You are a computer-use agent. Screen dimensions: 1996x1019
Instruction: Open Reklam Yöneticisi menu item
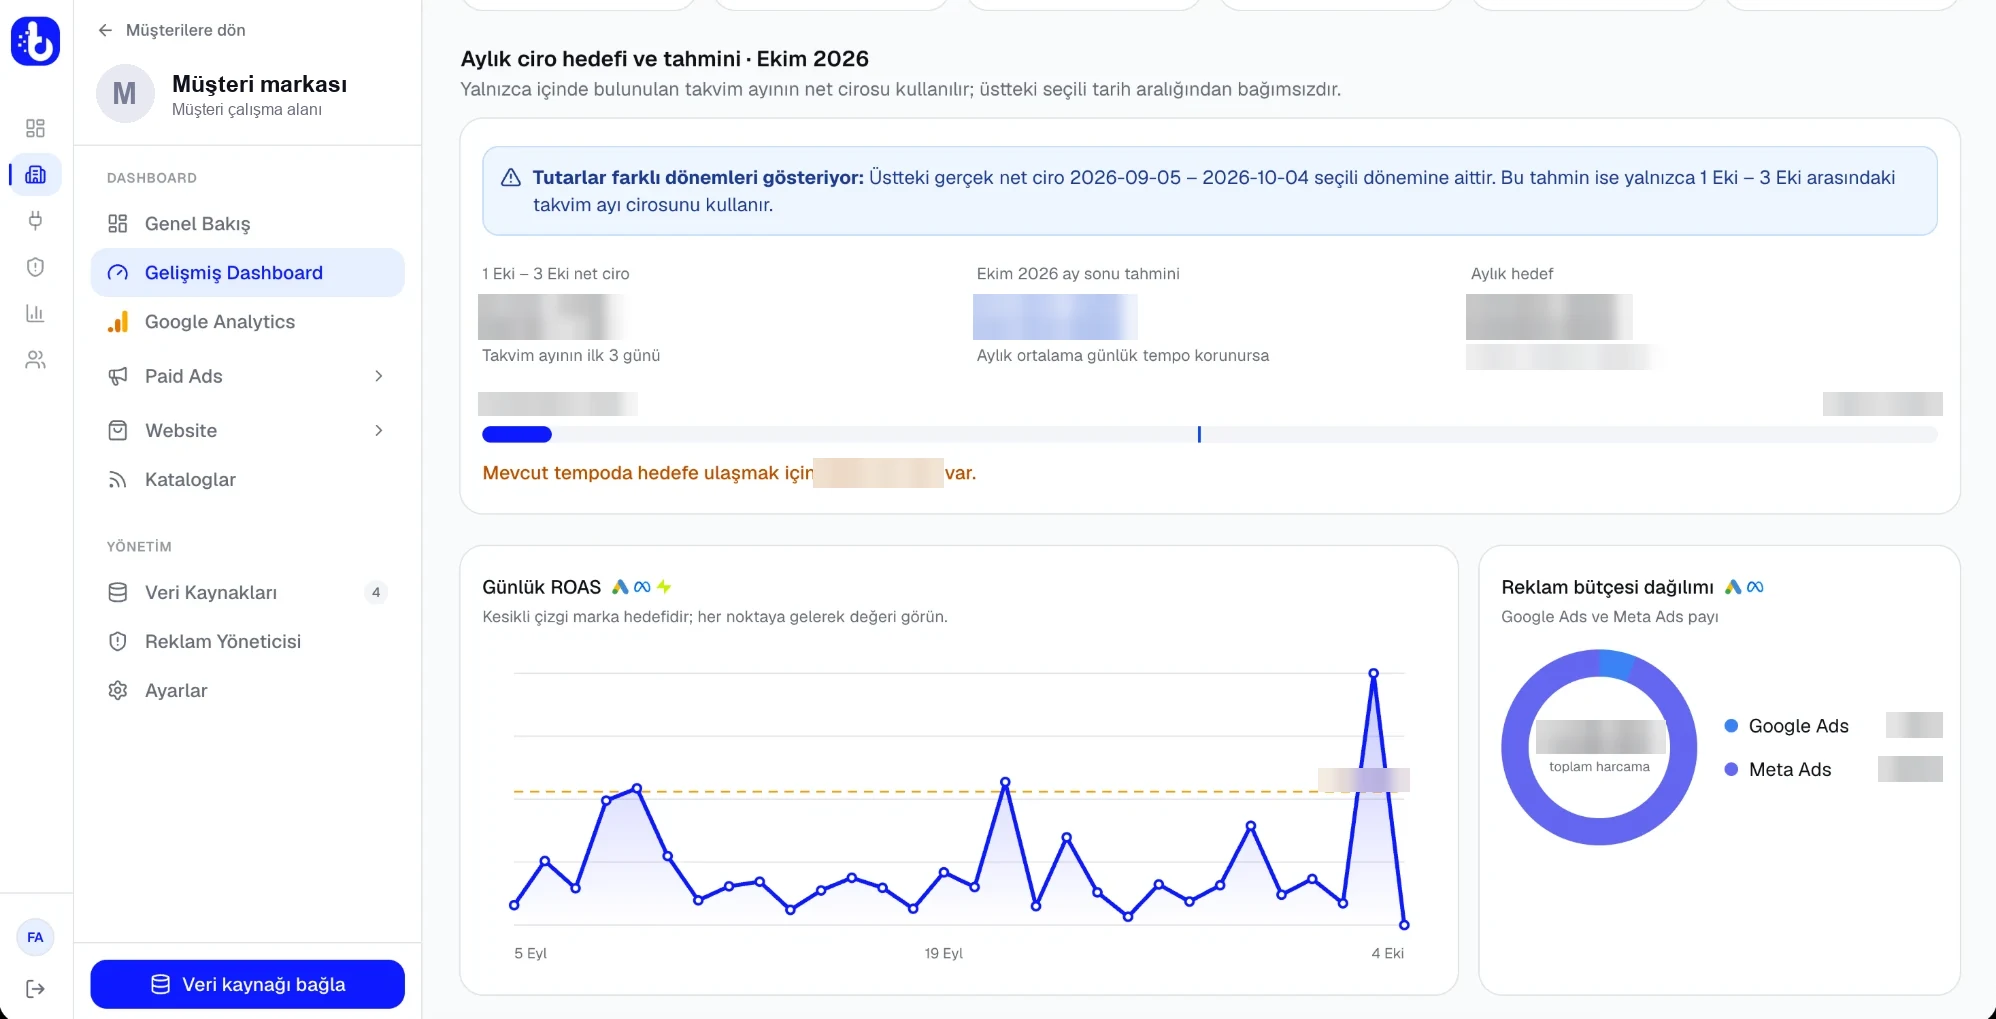[x=247, y=641]
